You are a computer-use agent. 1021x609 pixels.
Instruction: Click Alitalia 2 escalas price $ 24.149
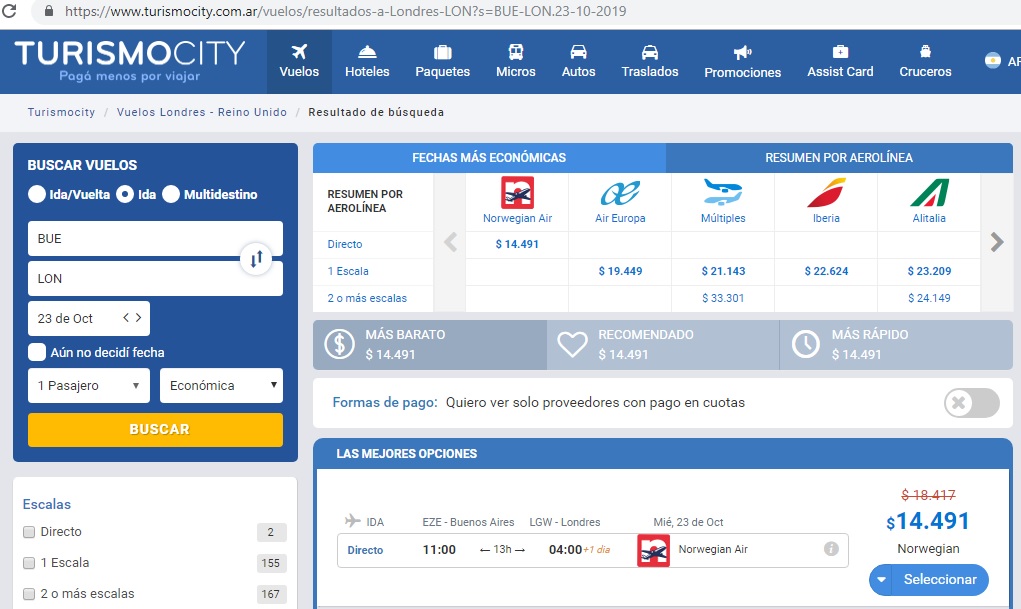tap(929, 298)
